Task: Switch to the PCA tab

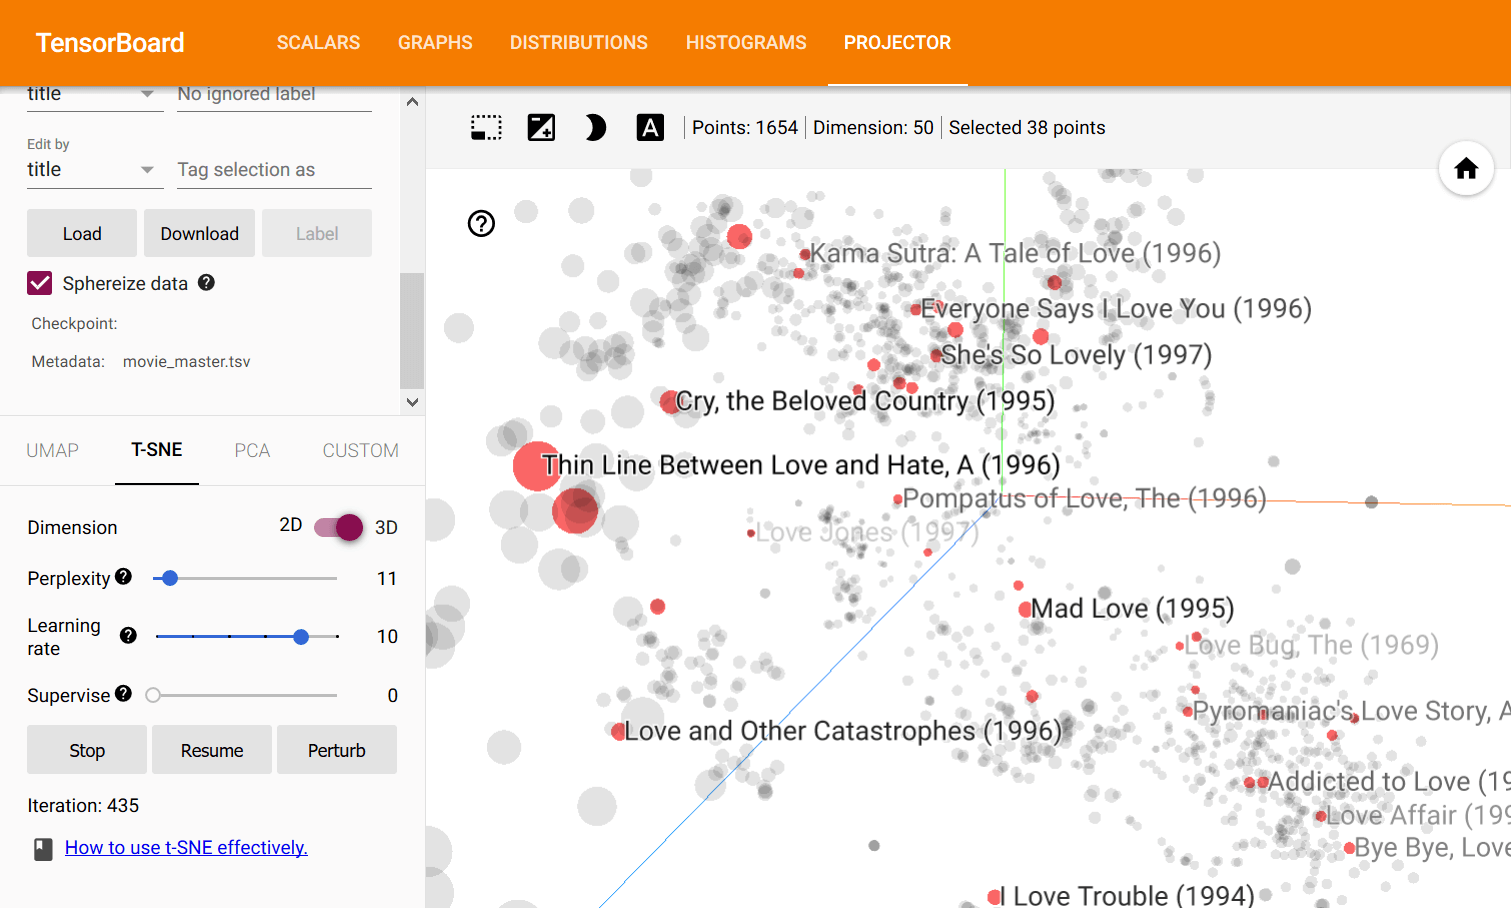Action: pos(252,451)
